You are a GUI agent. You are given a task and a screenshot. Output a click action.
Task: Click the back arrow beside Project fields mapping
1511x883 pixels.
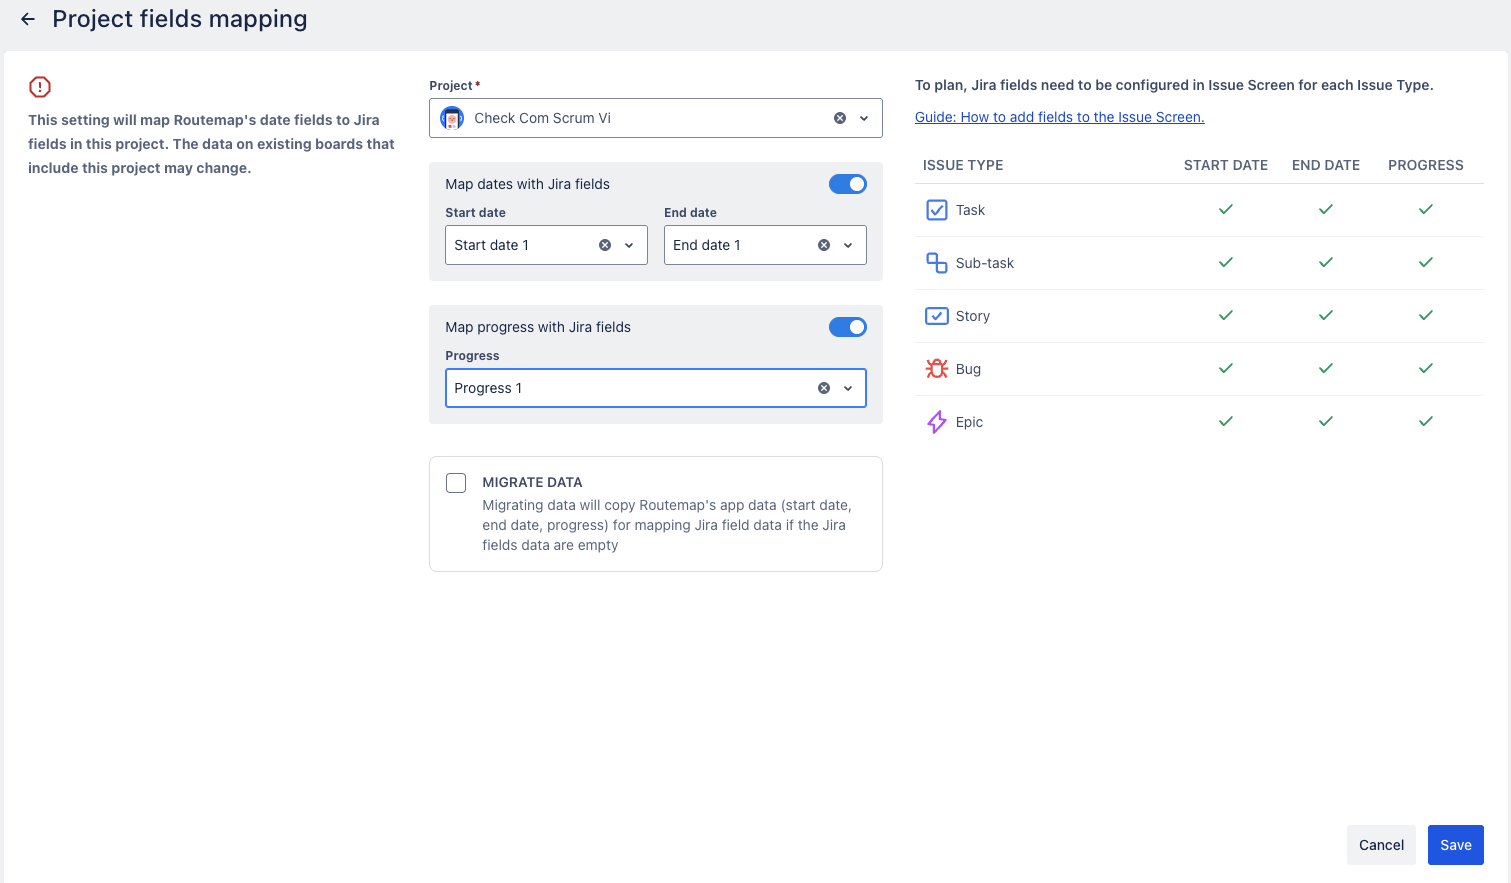28,19
